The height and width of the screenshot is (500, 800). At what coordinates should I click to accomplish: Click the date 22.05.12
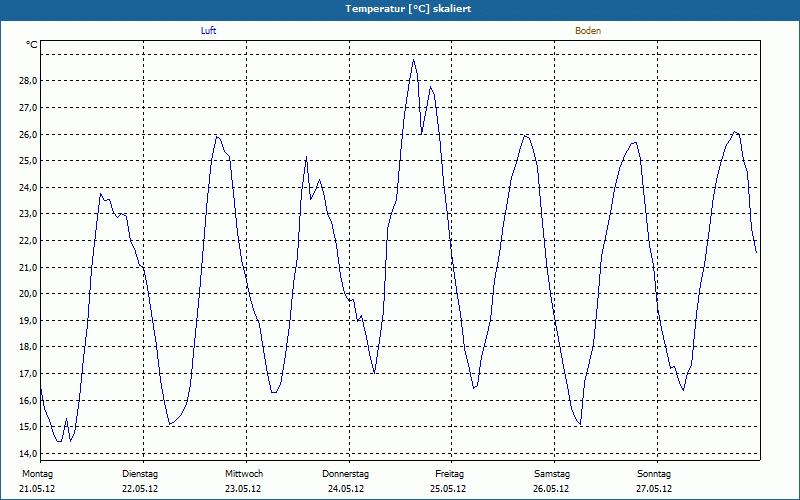tap(140, 489)
